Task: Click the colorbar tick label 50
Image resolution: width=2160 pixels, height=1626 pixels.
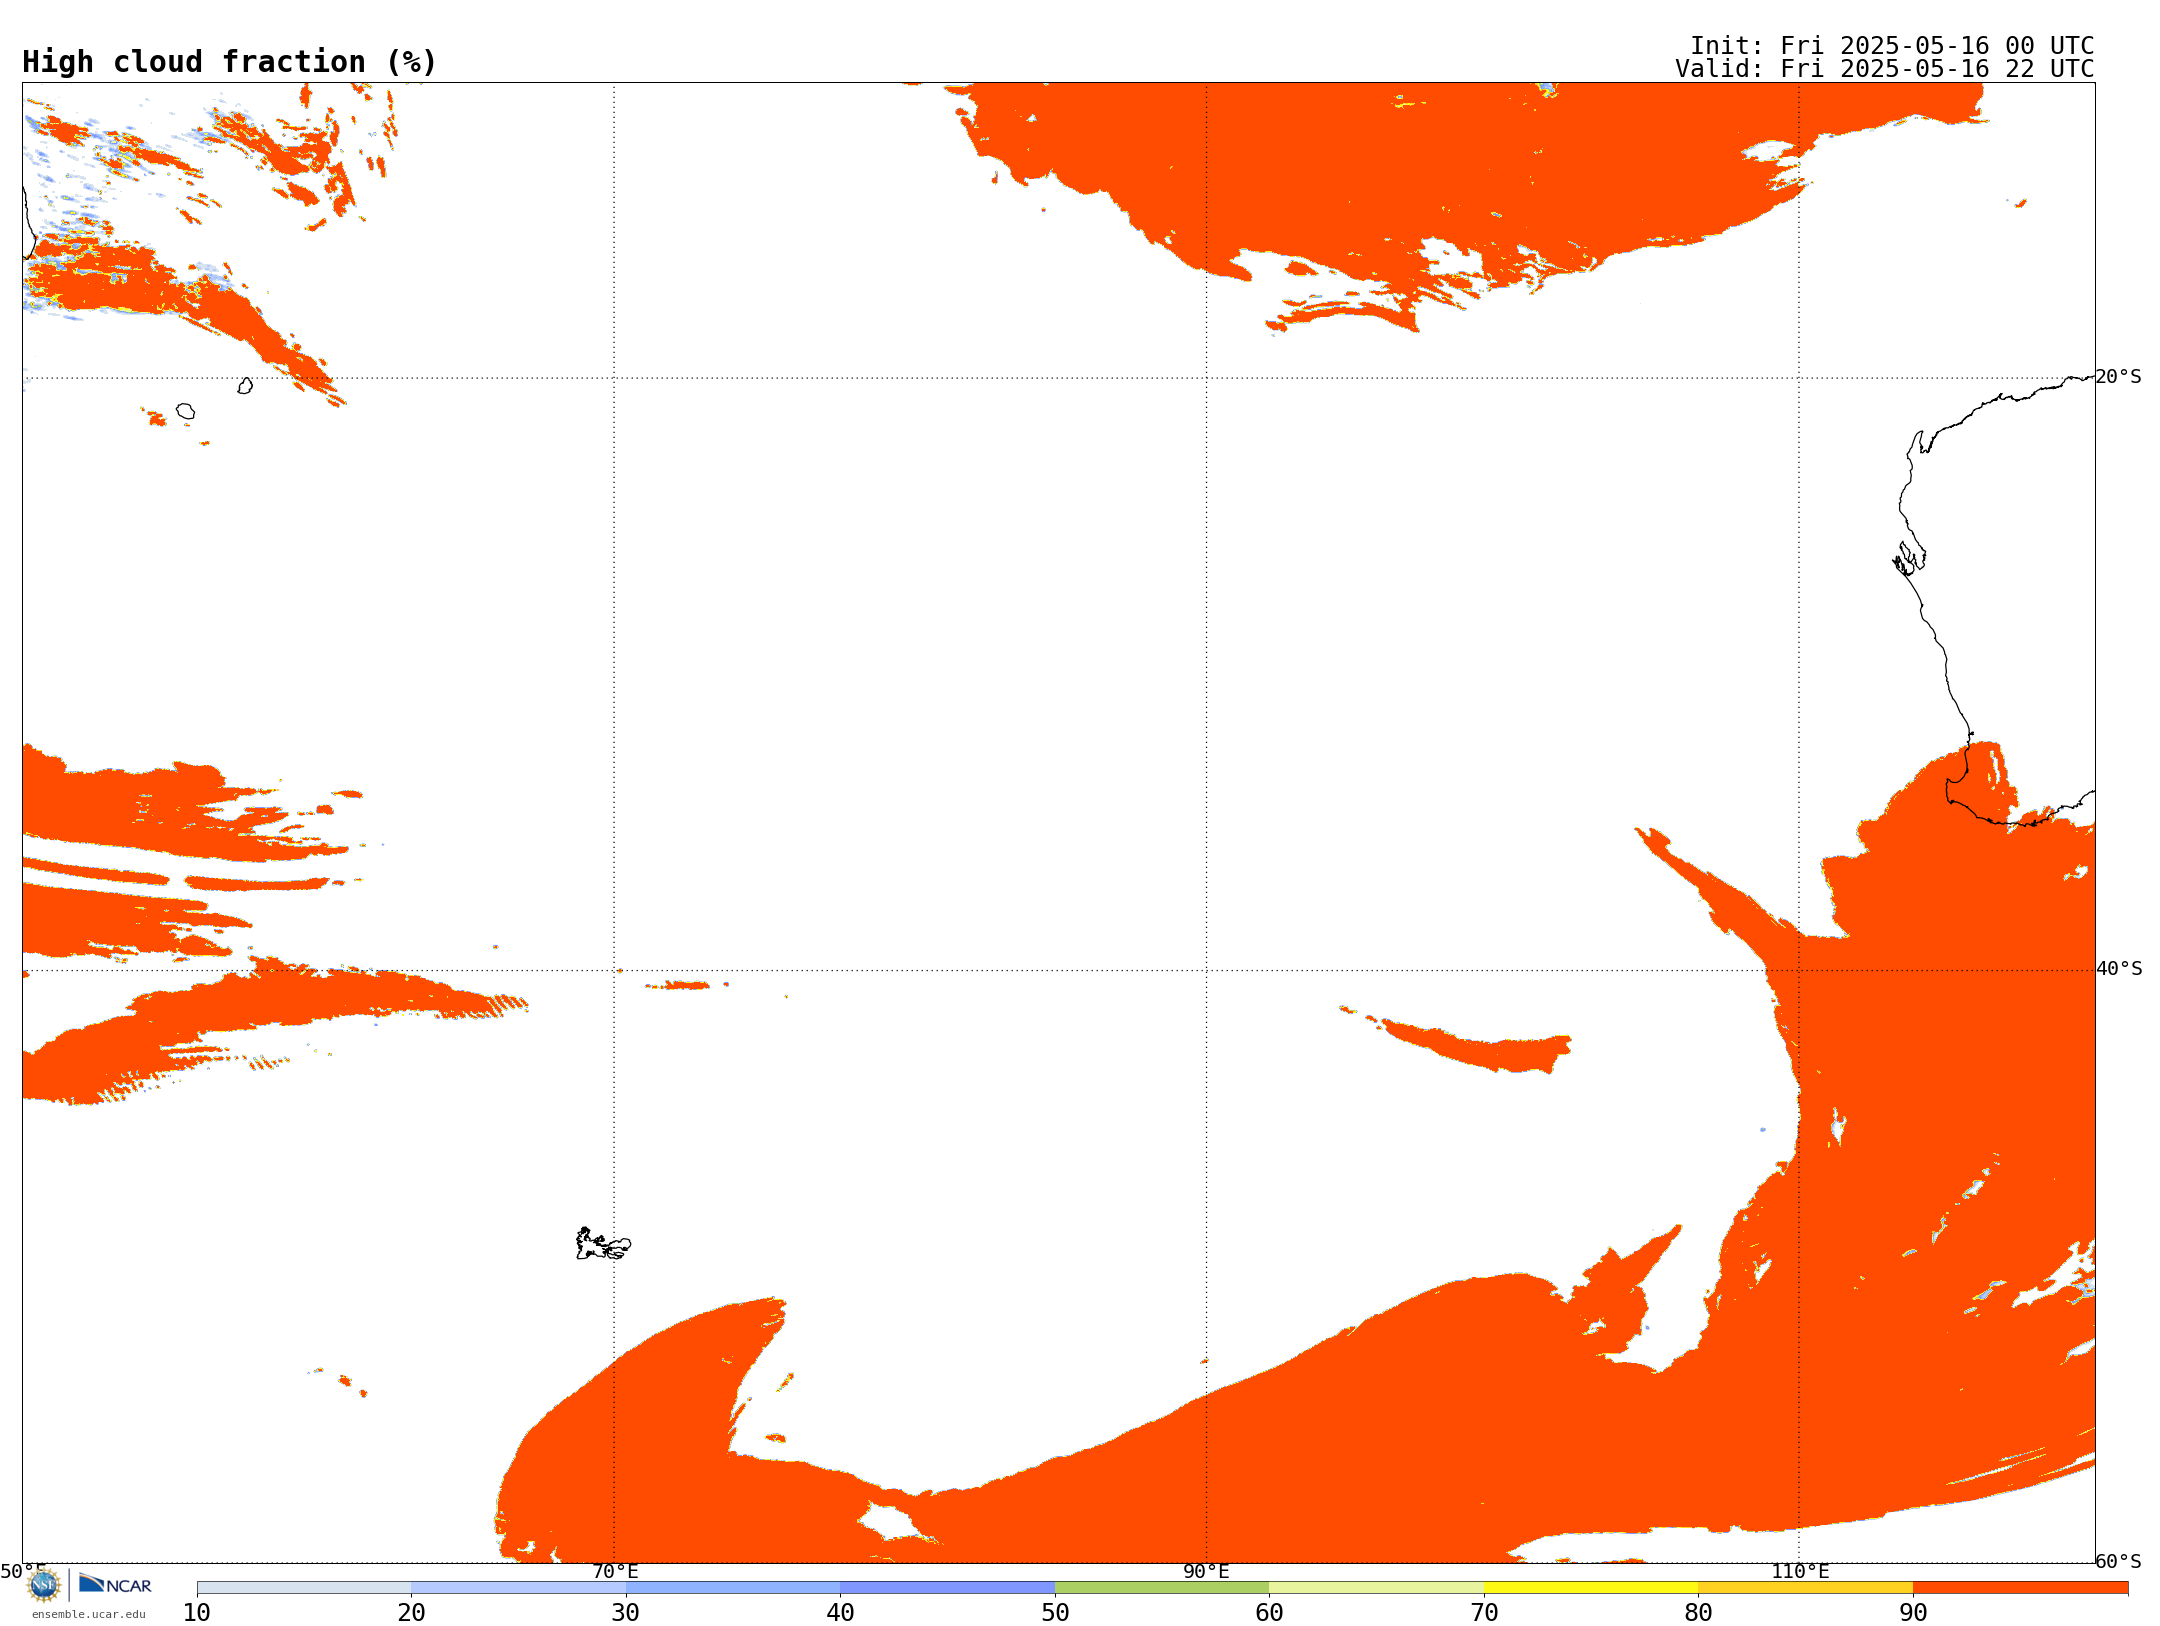Action: (x=1055, y=1612)
